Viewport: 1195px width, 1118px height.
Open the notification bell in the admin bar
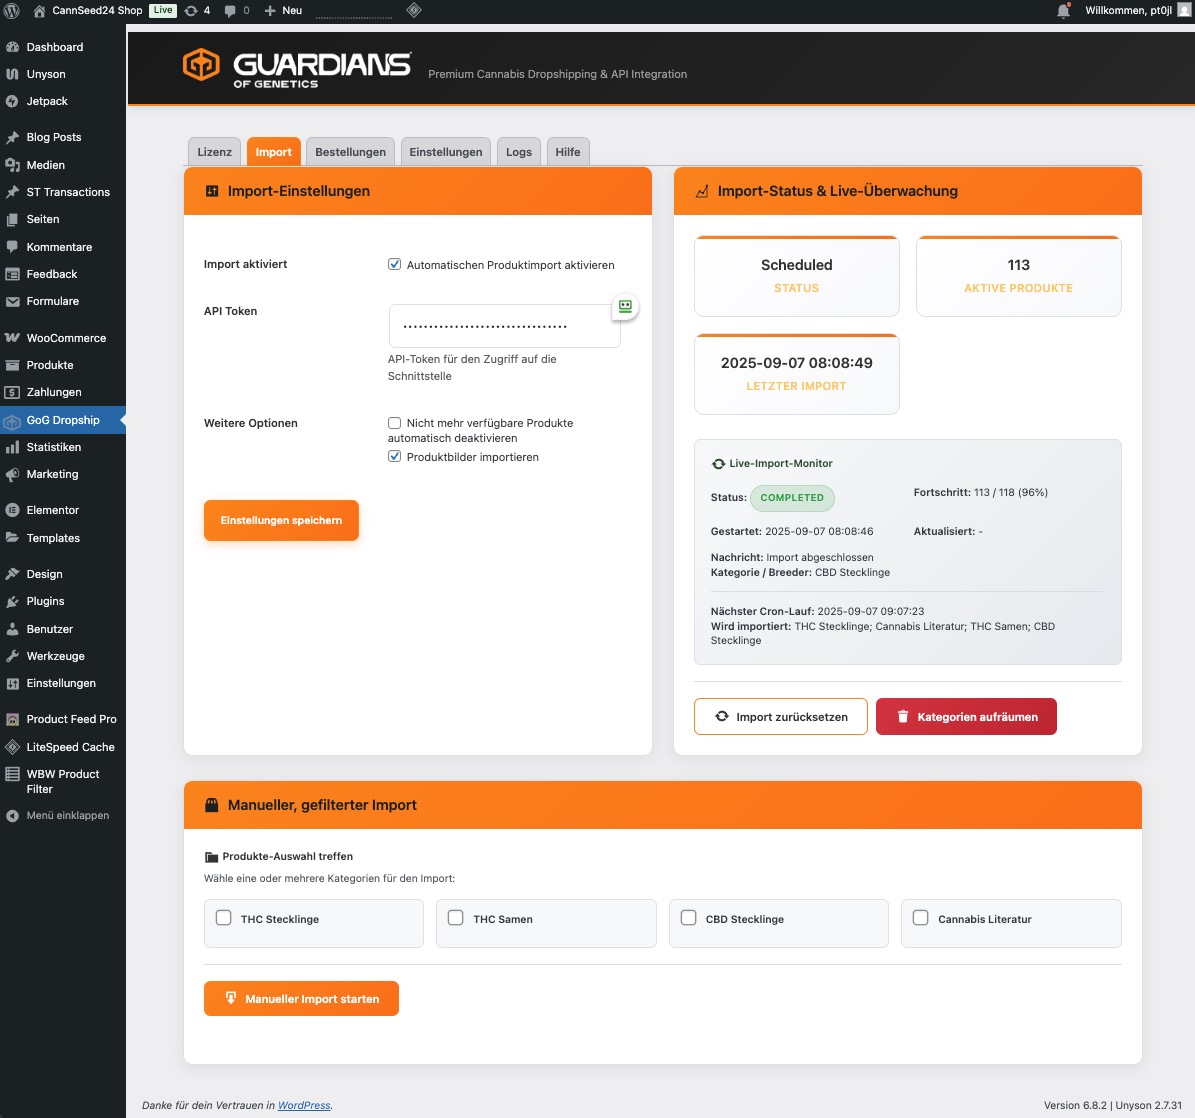(x=1065, y=10)
